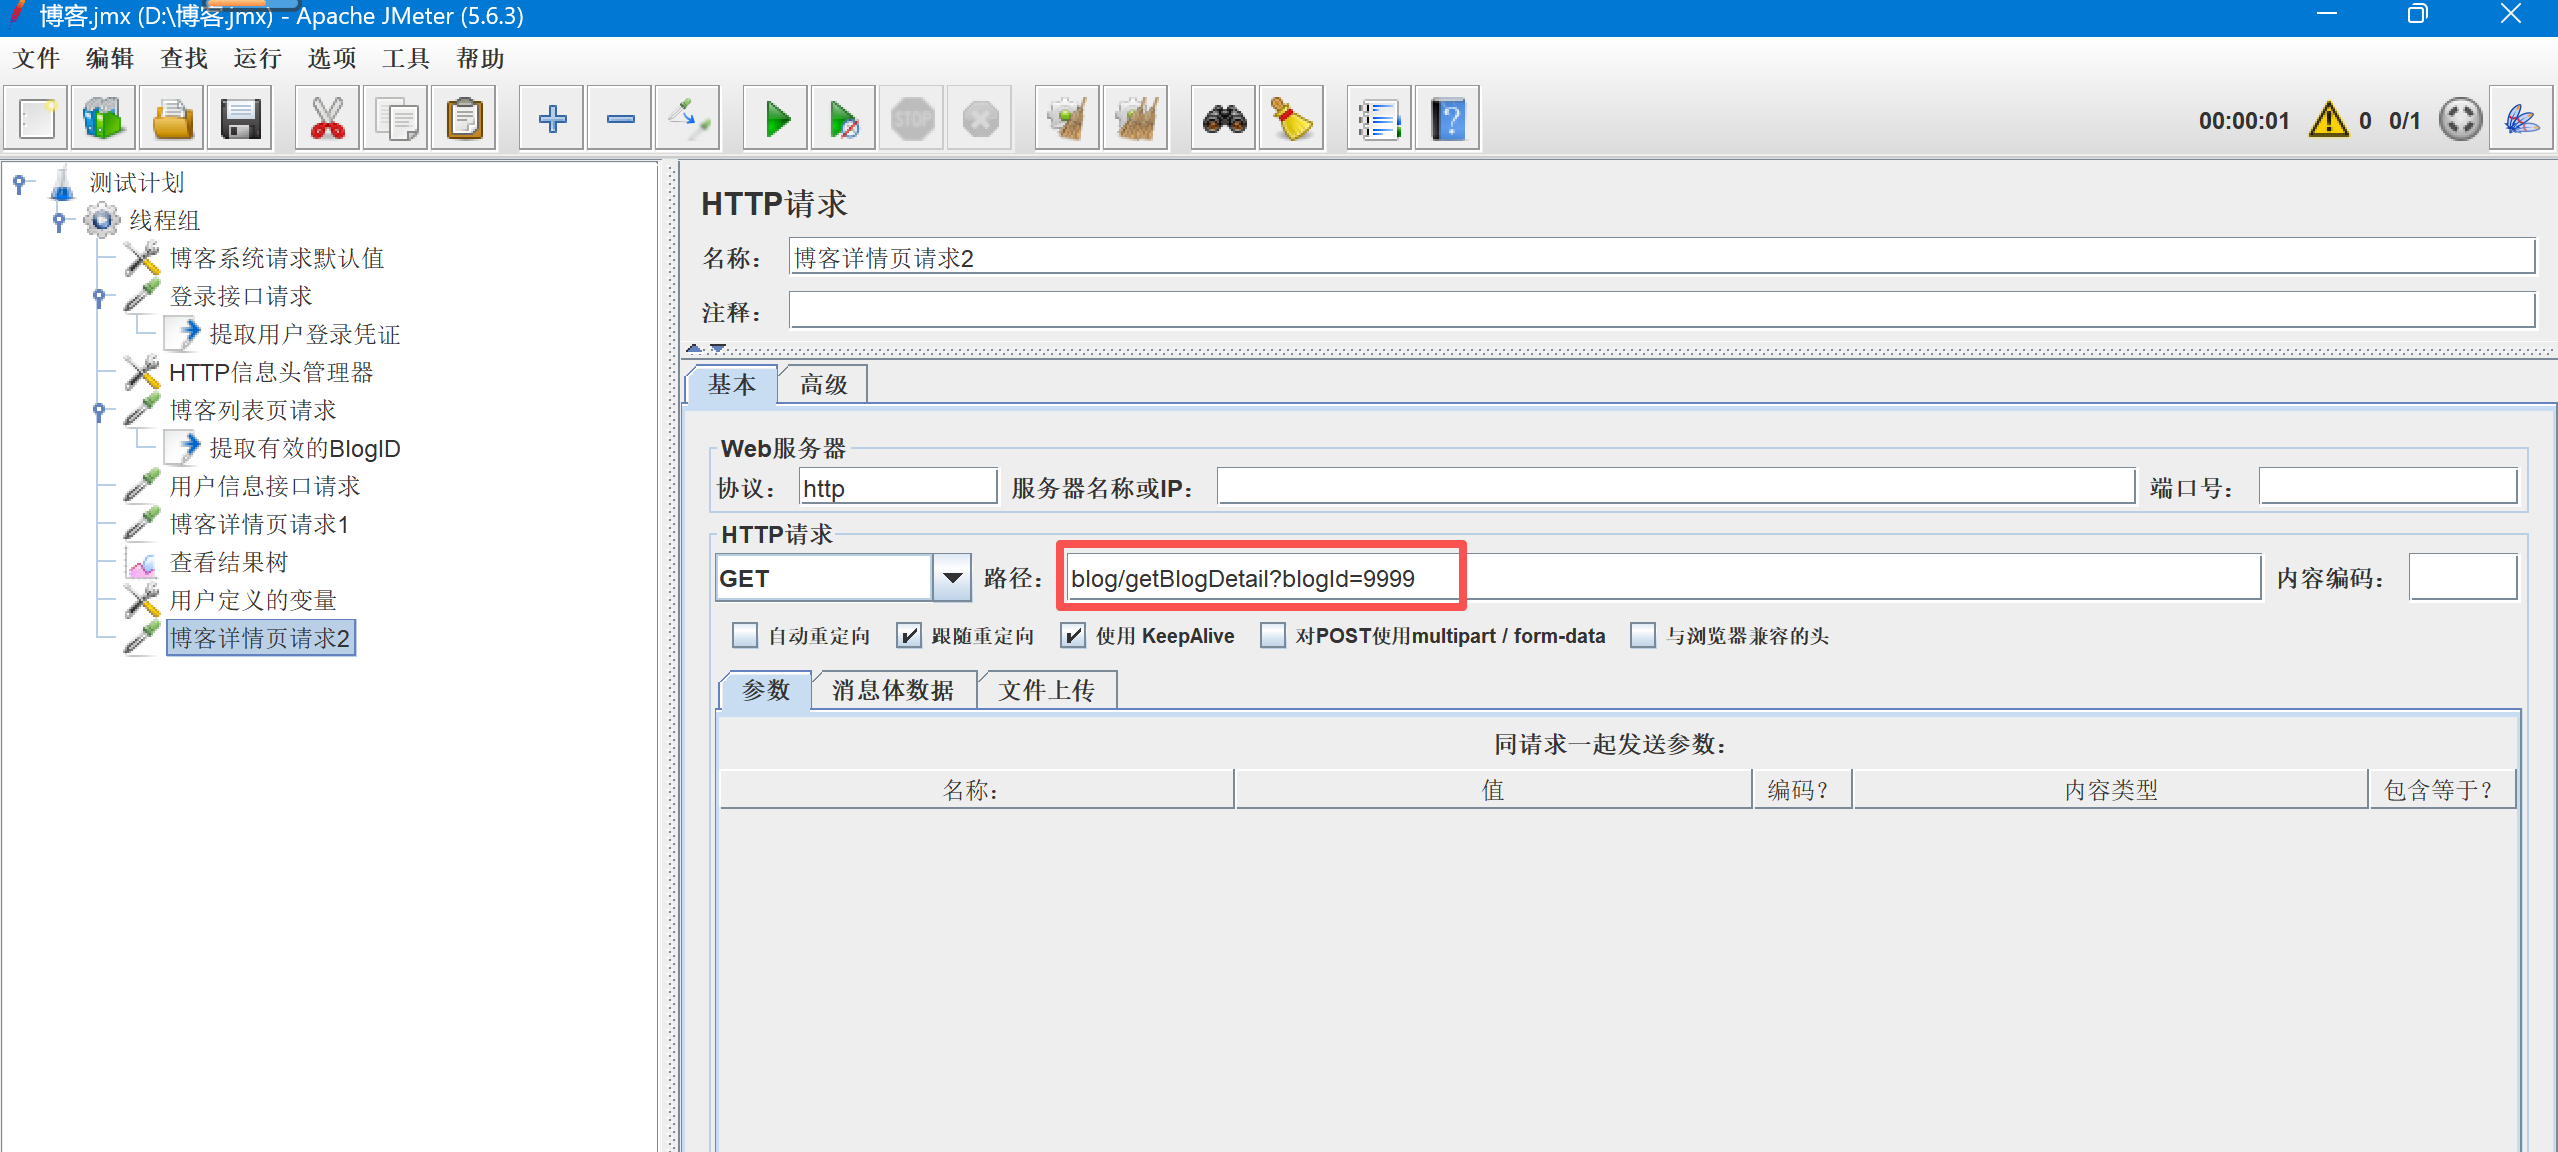Toggle the 使用 KeepAlive checkbox
This screenshot has width=2558, height=1152.
click(x=1073, y=636)
